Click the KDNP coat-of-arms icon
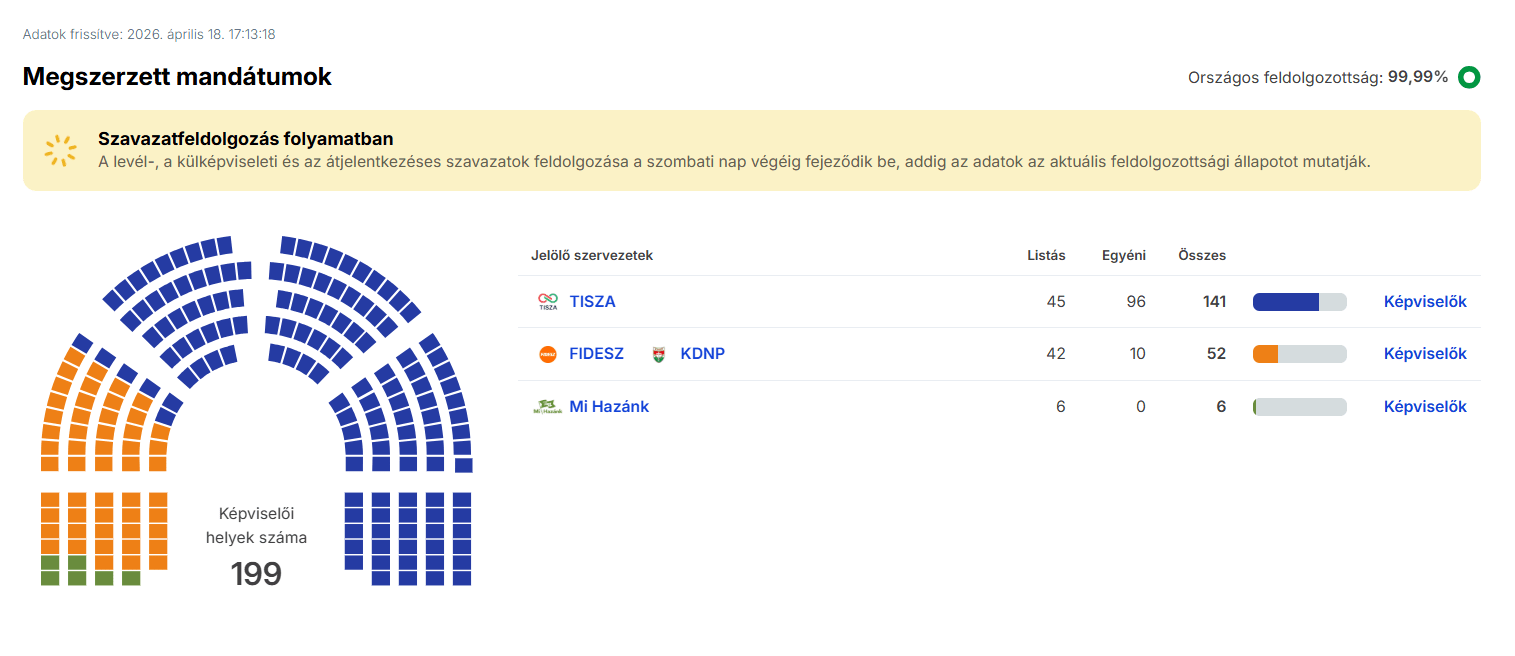 pyautogui.click(x=658, y=354)
